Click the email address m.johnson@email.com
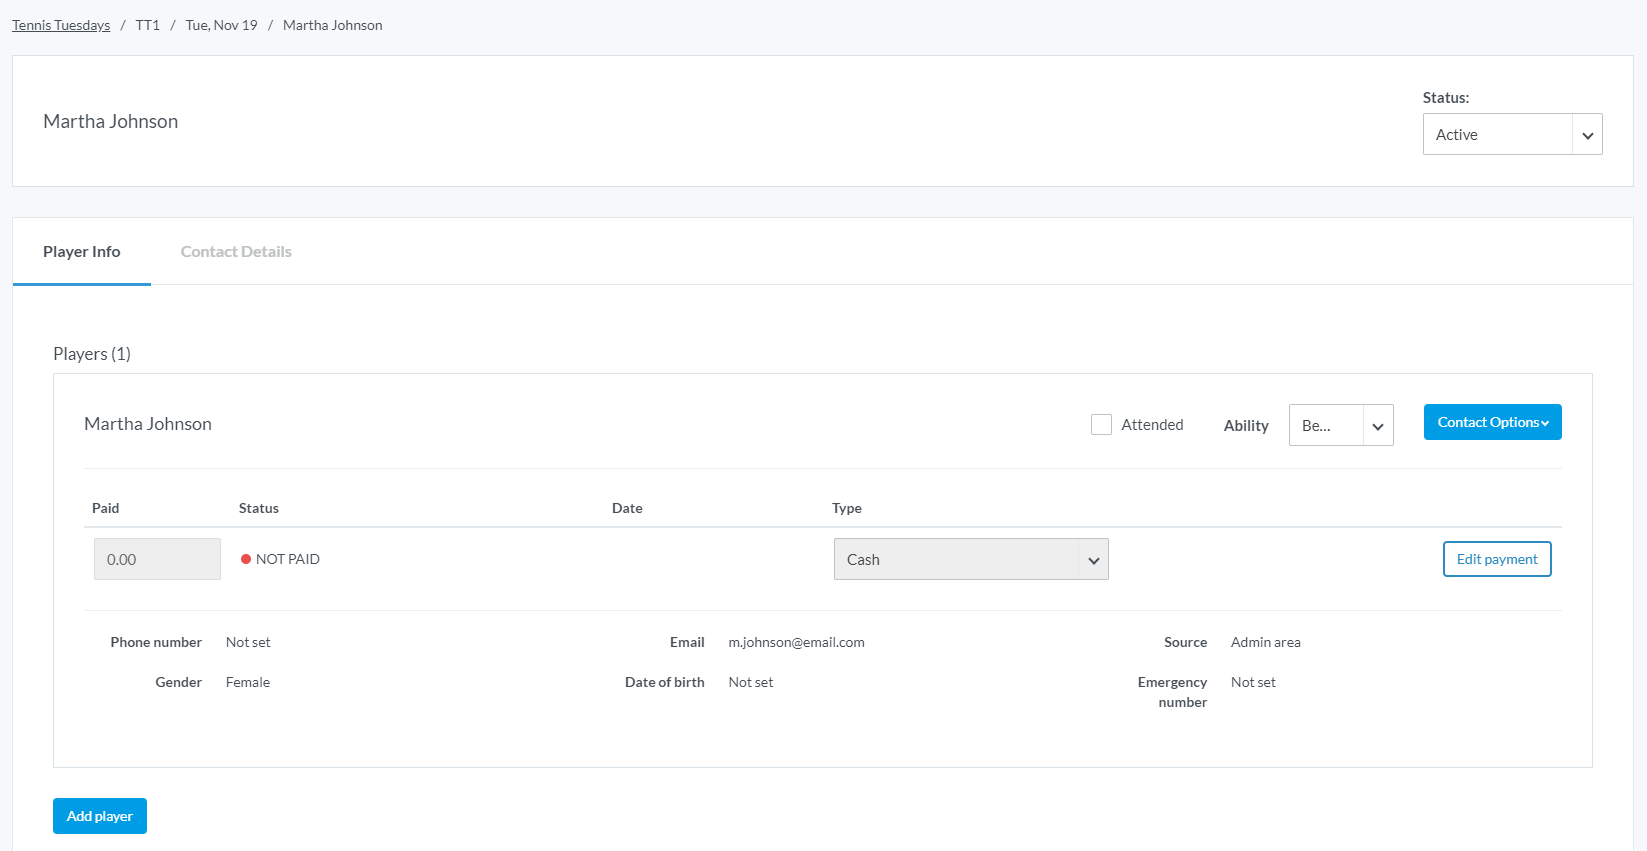Image resolution: width=1647 pixels, height=851 pixels. pos(796,642)
